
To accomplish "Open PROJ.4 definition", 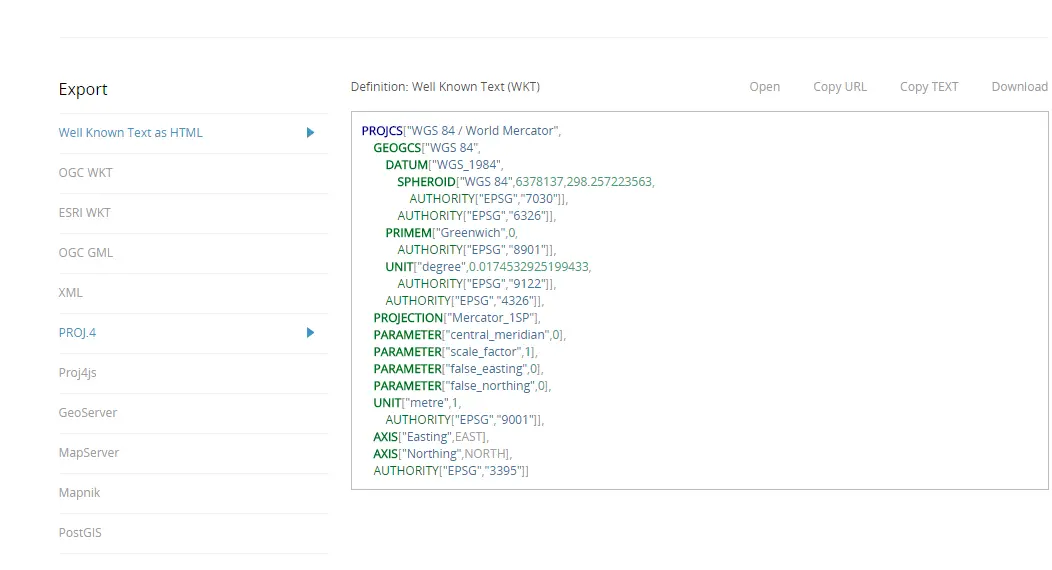I will [x=77, y=333].
